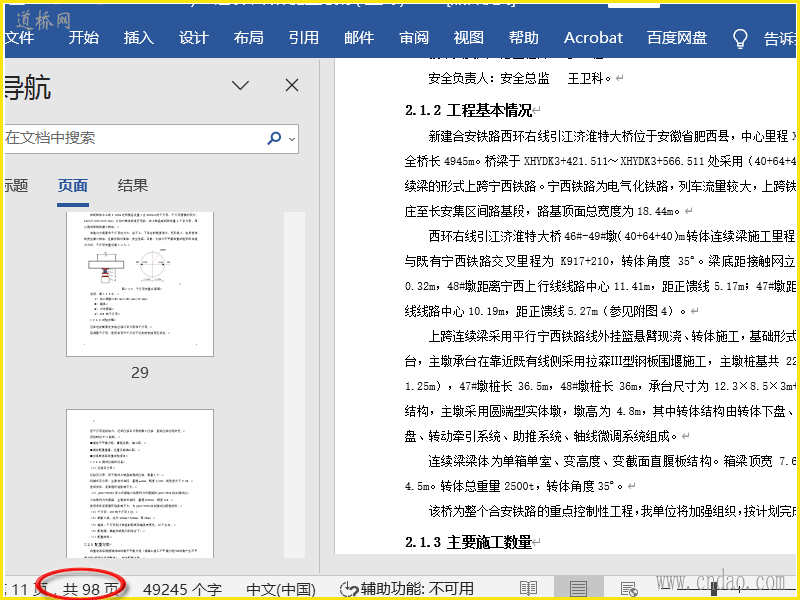Expand navigation pane options chevron
800x600 pixels.
point(240,85)
